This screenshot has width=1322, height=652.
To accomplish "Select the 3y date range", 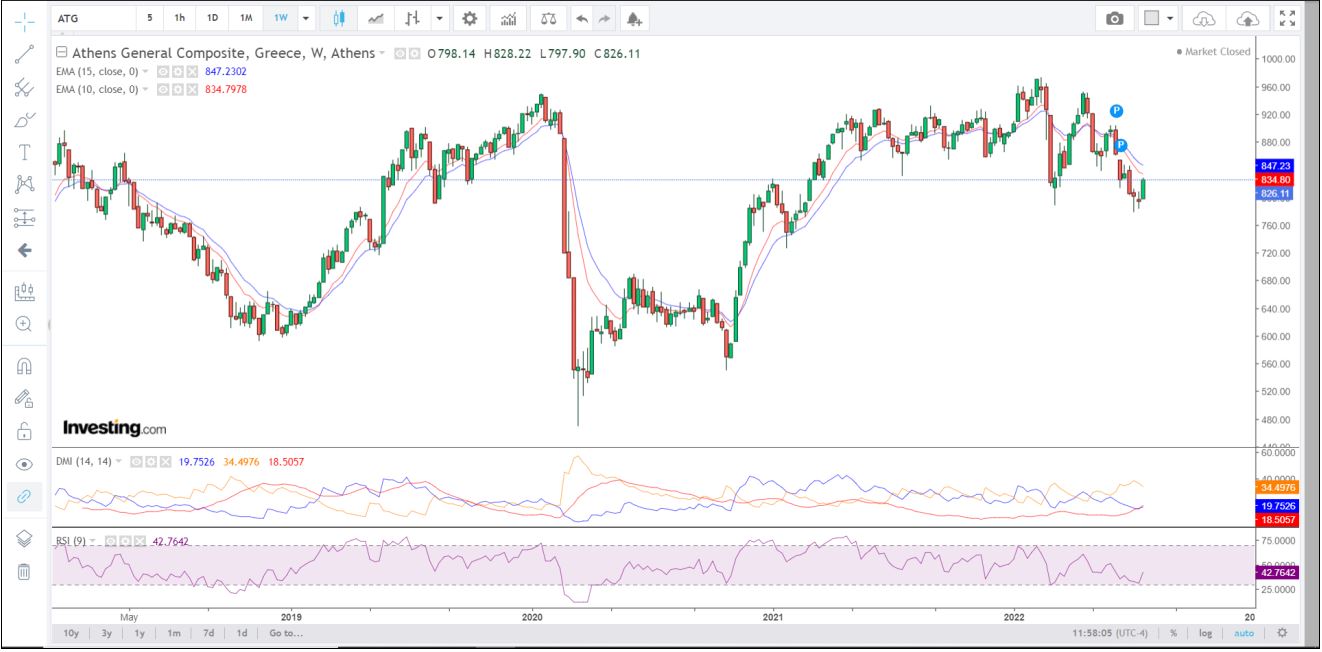I will (106, 633).
